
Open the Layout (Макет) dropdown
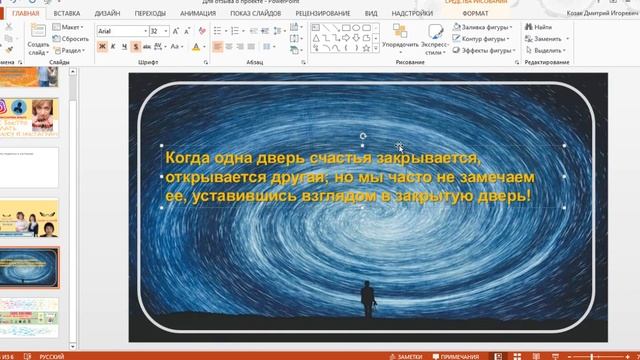tap(68, 27)
